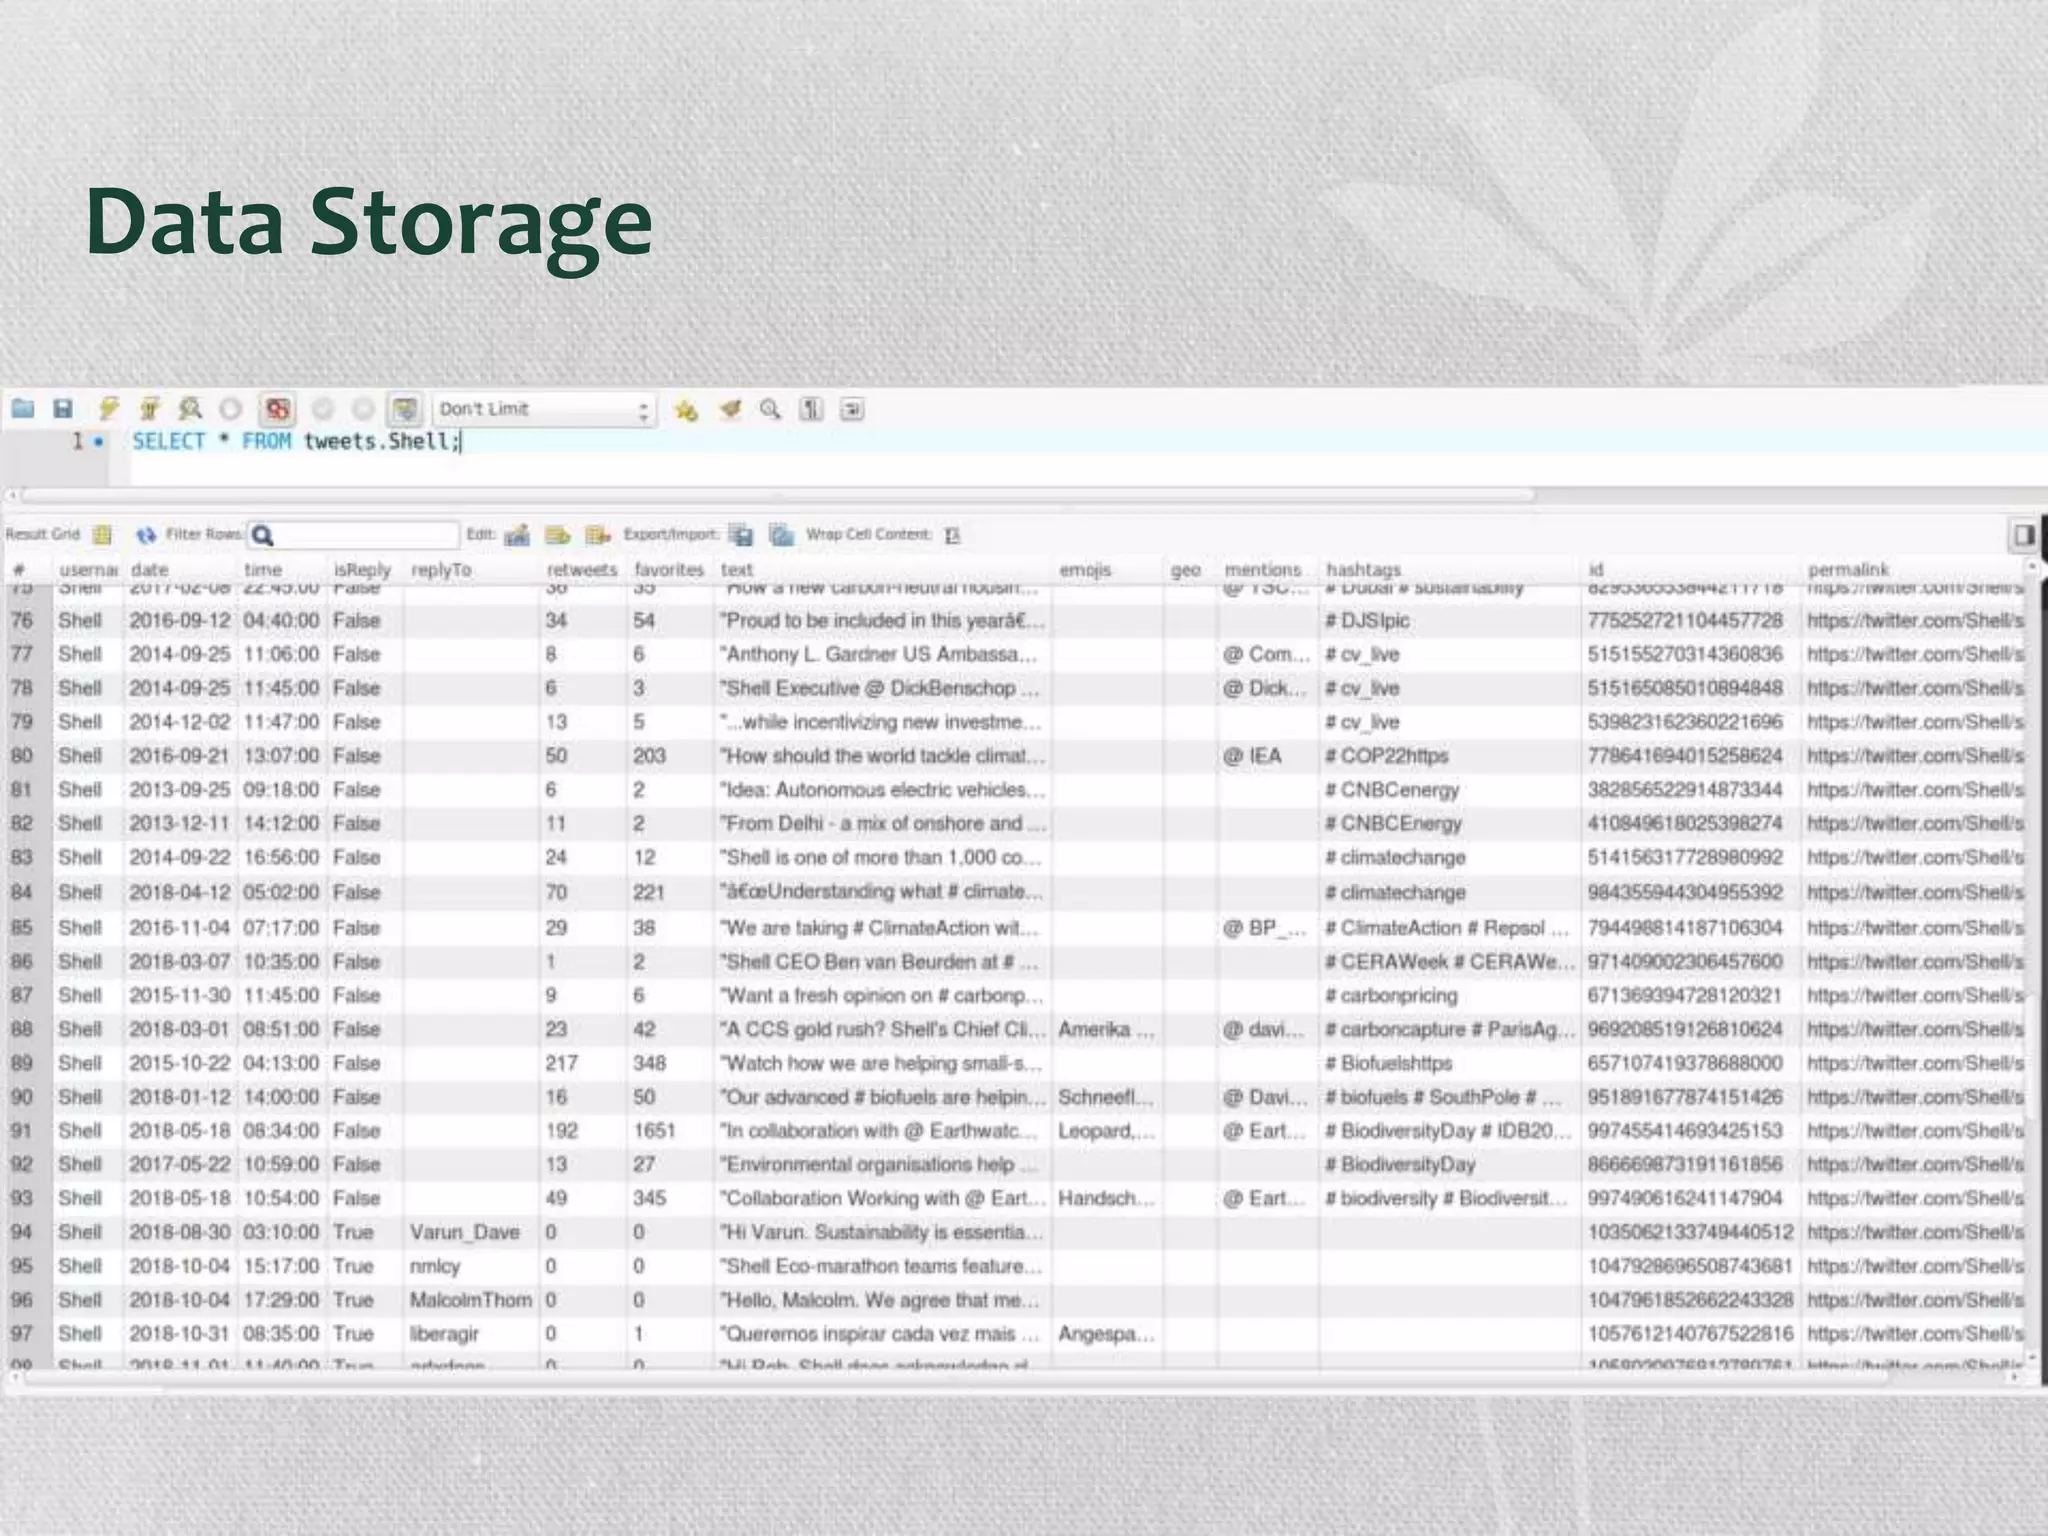Sort by the isReply column header
2048x1536 pixels.
[362, 569]
